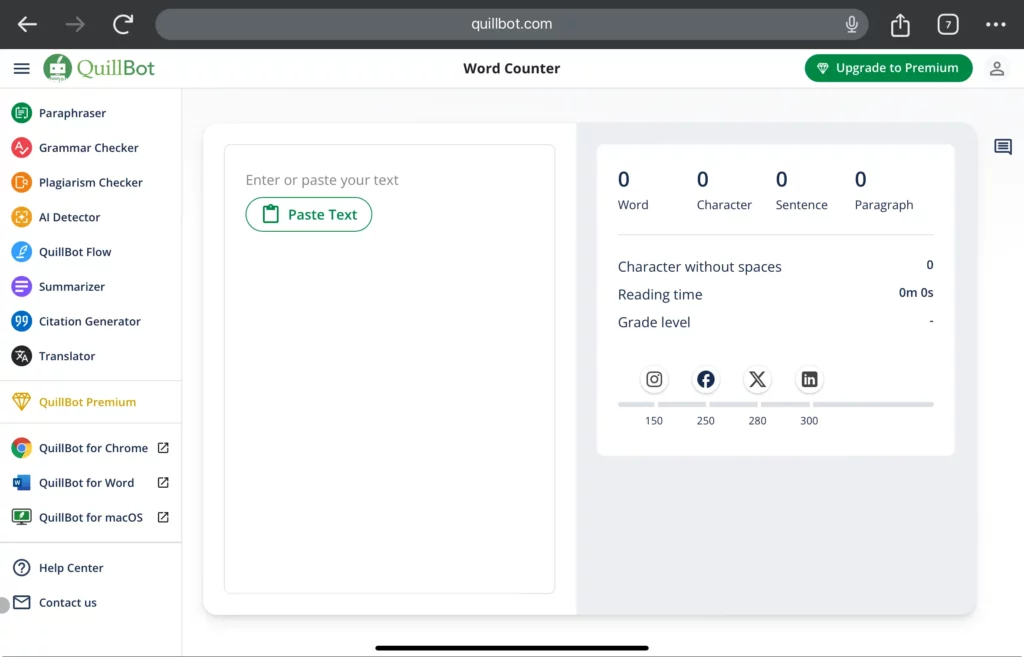The image size is (1024, 657).
Task: Click the quillbot.com address bar
Action: [x=511, y=24]
